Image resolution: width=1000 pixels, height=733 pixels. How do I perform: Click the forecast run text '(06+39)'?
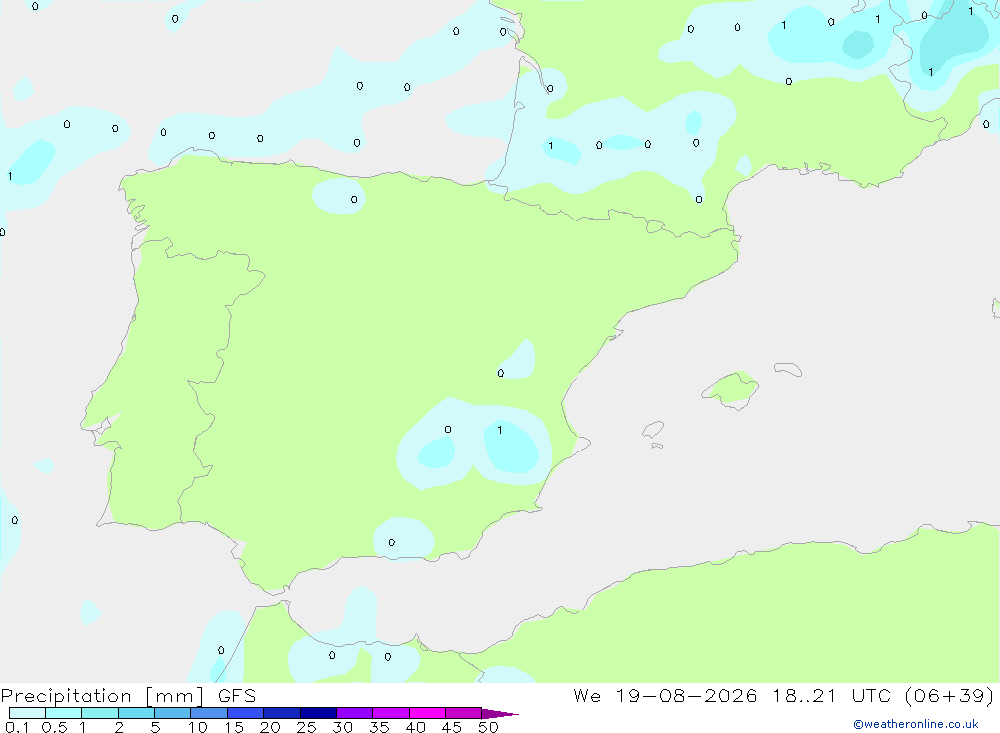click(x=949, y=696)
